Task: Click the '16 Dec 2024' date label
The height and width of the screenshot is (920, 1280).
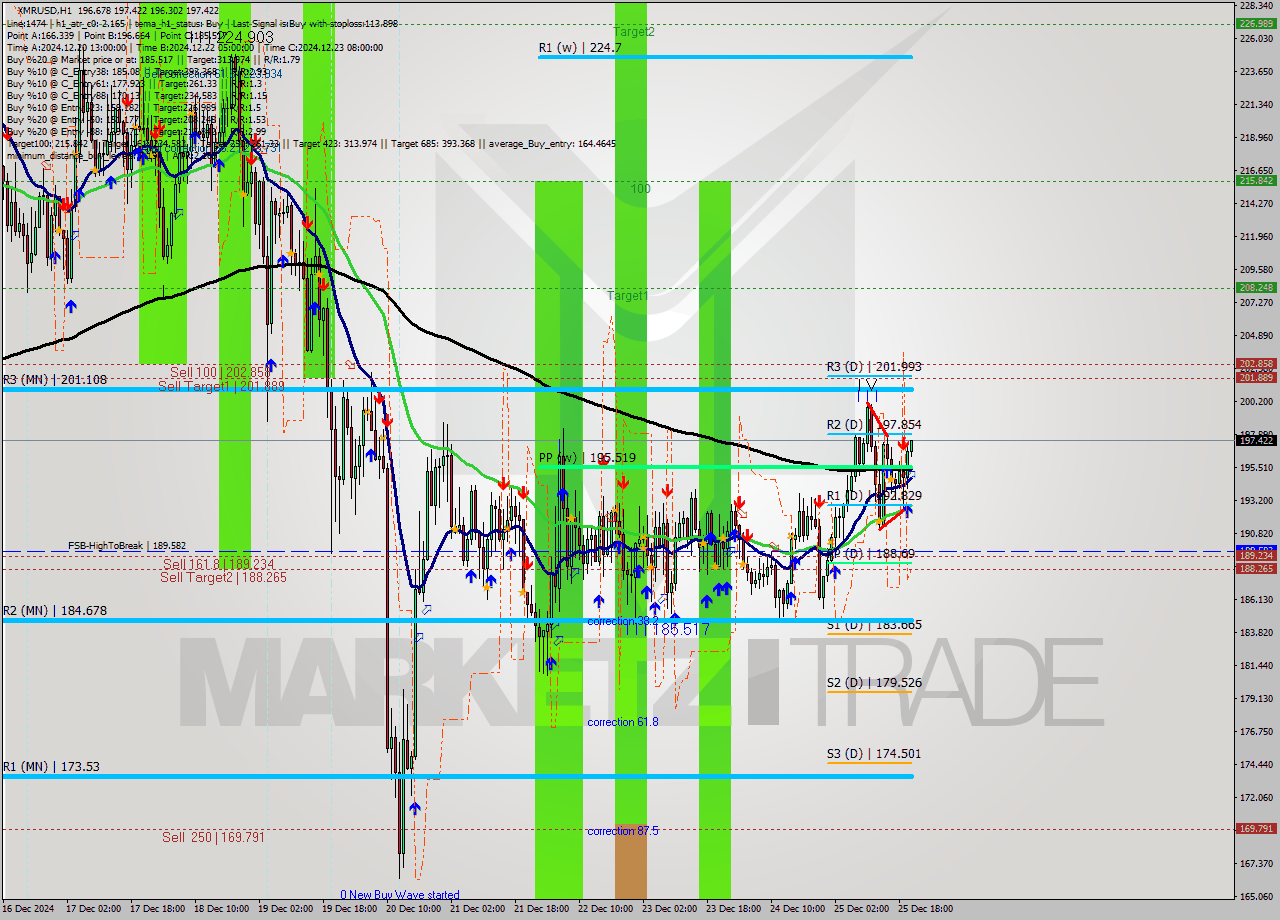Action: click(x=30, y=909)
